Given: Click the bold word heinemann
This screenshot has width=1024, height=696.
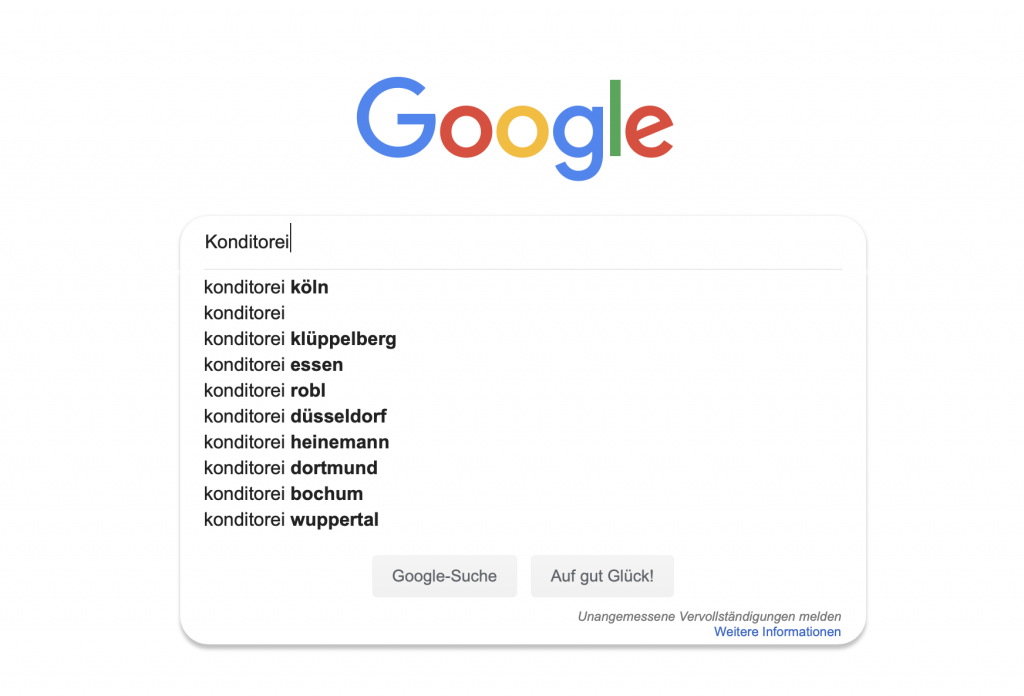Looking at the screenshot, I should point(340,442).
